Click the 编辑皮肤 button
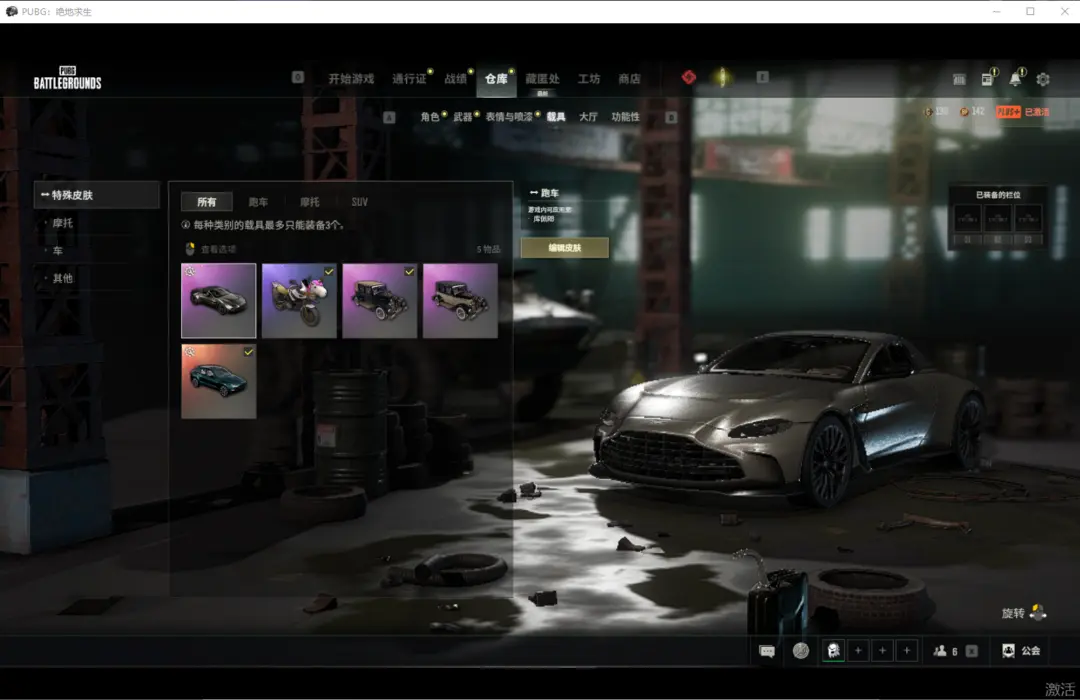The image size is (1080, 700). [565, 248]
